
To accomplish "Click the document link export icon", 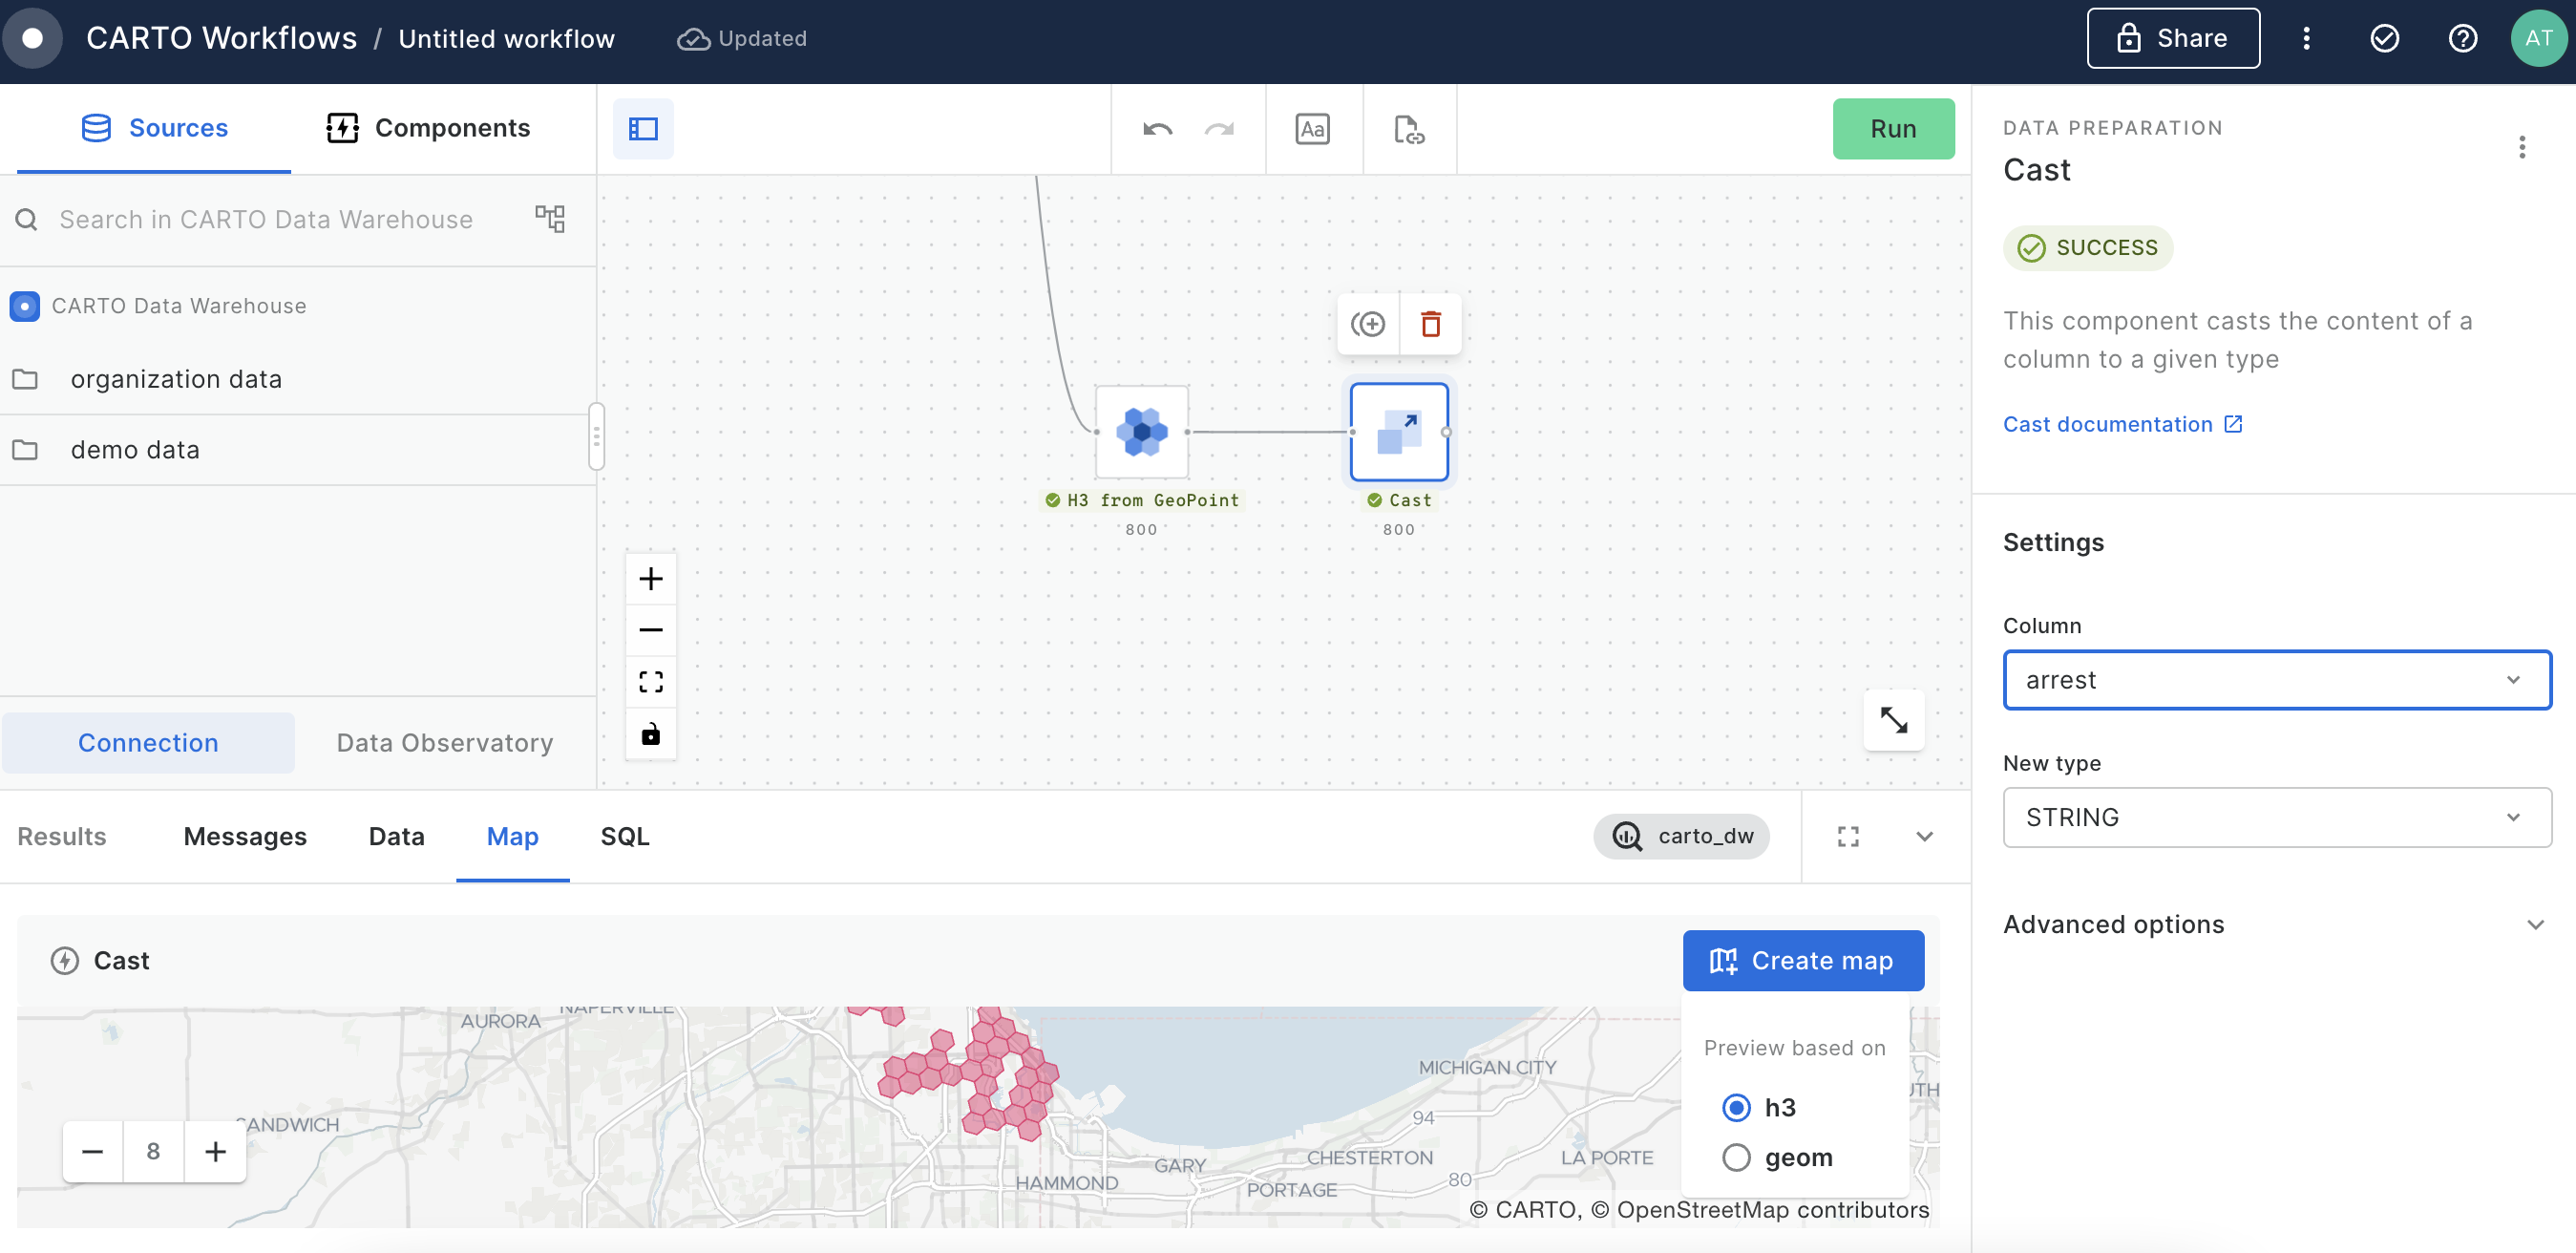I will pyautogui.click(x=1408, y=129).
